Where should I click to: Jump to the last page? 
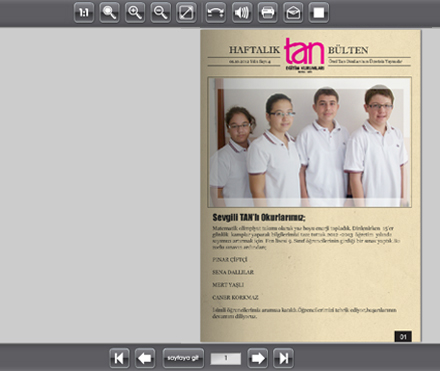click(283, 358)
